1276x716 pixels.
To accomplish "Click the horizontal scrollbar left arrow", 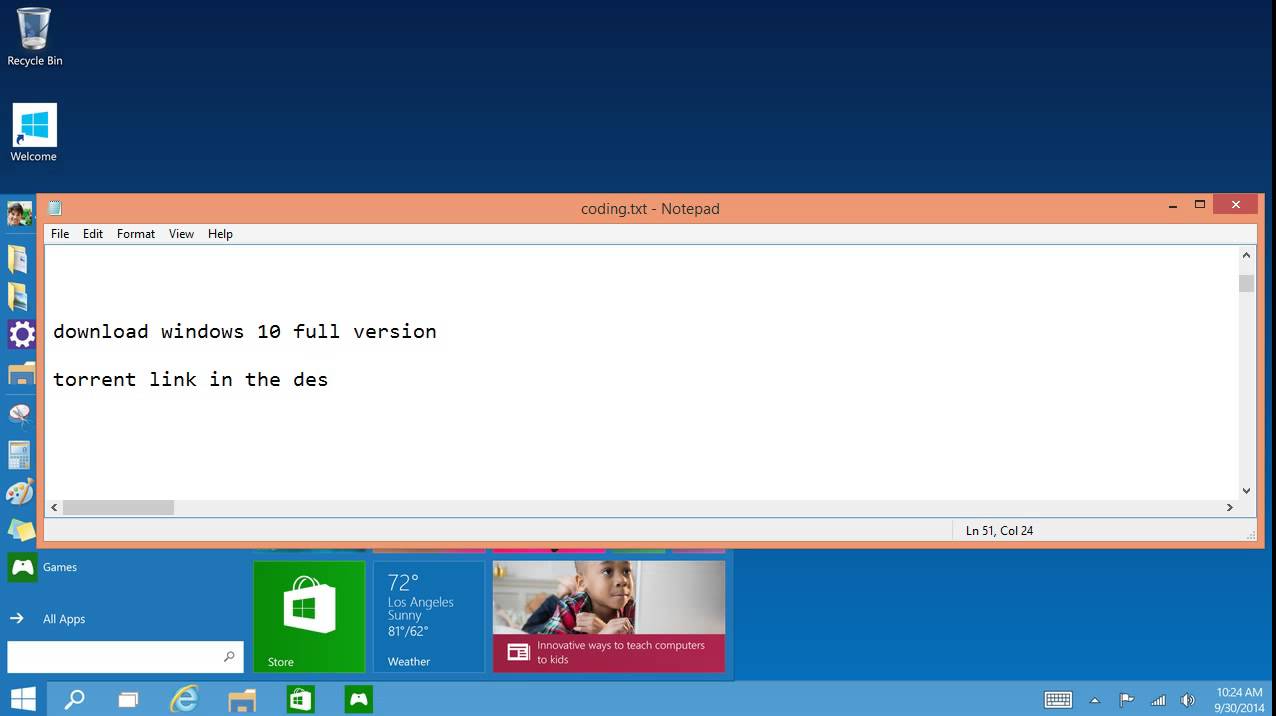I will tap(54, 508).
